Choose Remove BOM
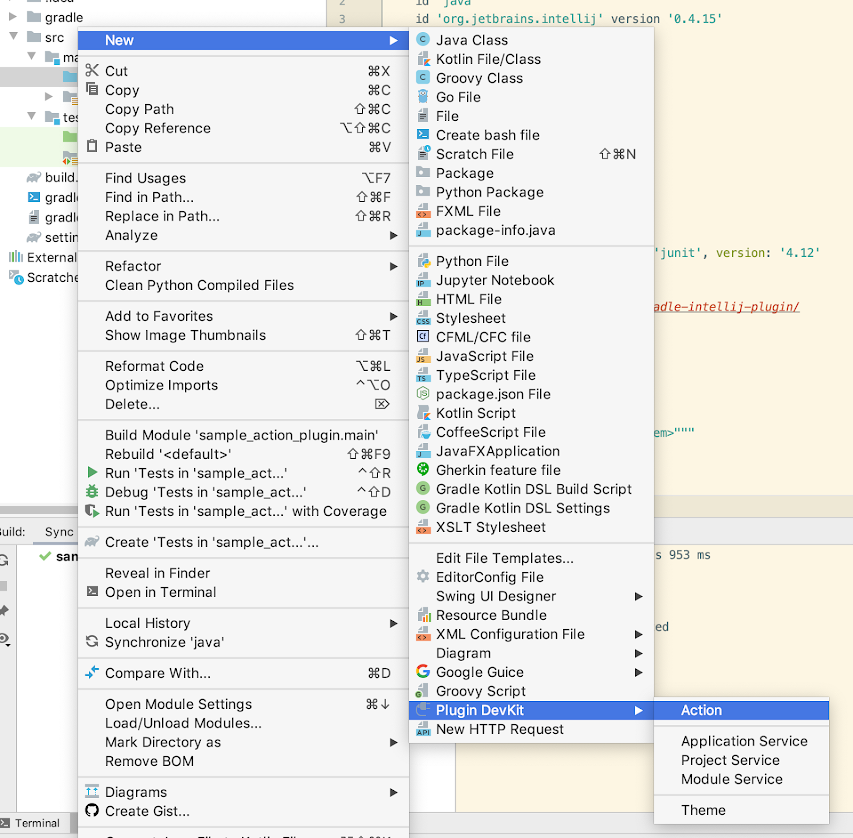 243,761
